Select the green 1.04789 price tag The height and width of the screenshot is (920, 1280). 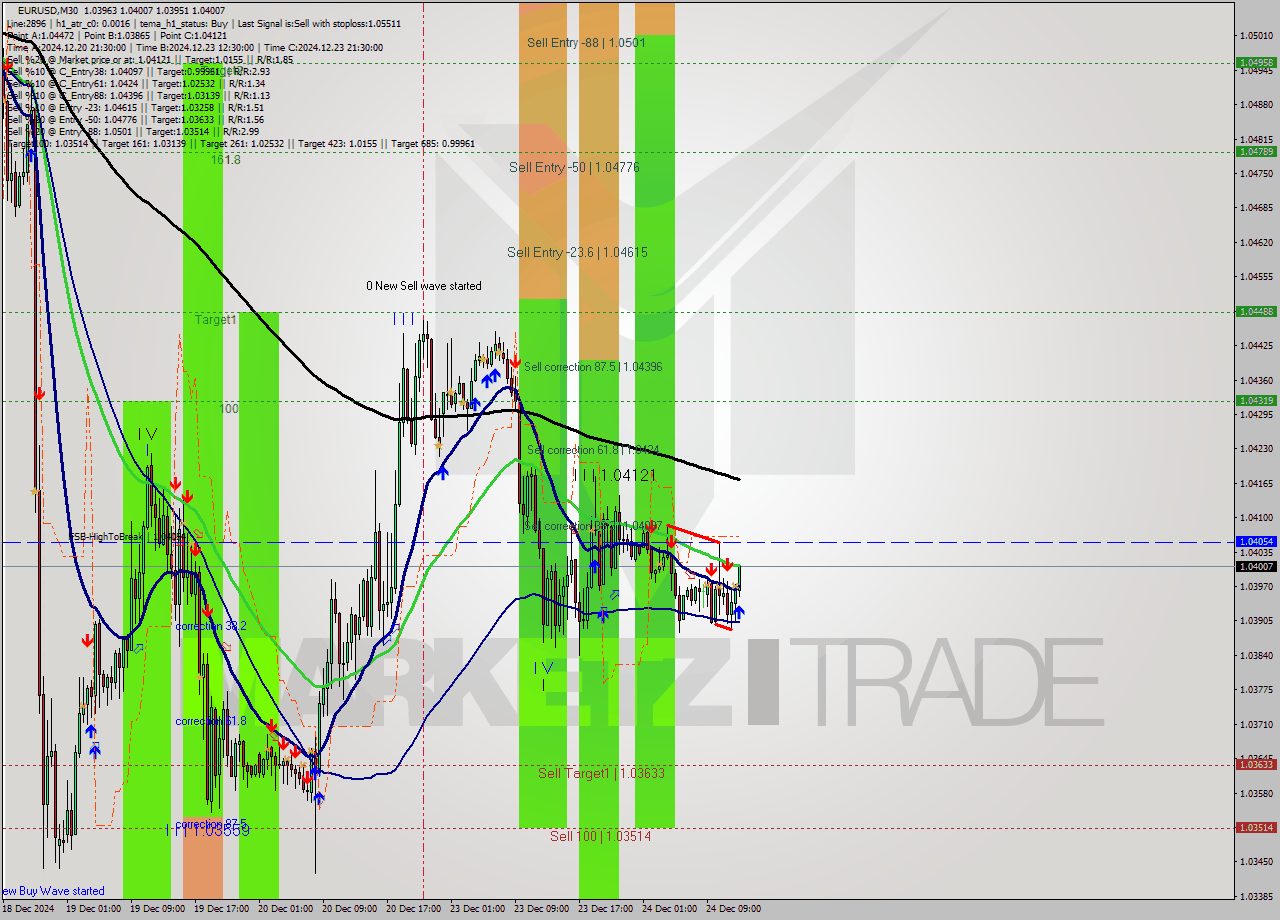(x=1256, y=152)
